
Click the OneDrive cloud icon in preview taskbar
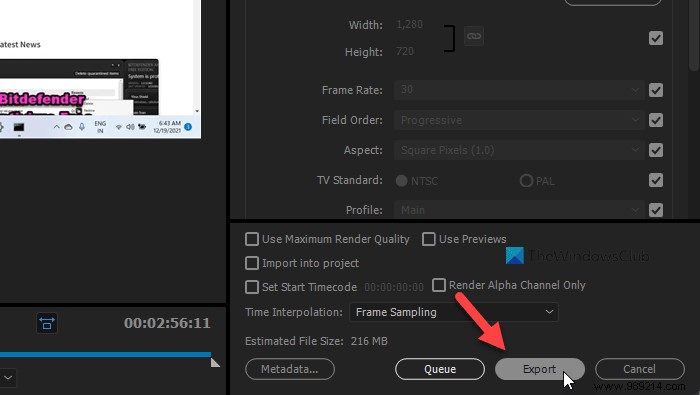click(x=68, y=127)
